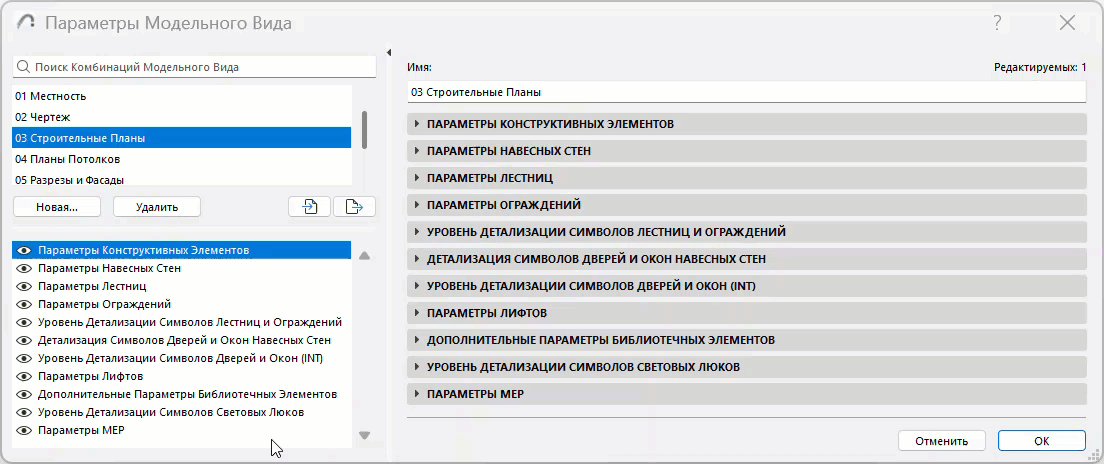Select combination 03 Строительные Планы
This screenshot has height=464, width=1104.
click(x=182, y=138)
